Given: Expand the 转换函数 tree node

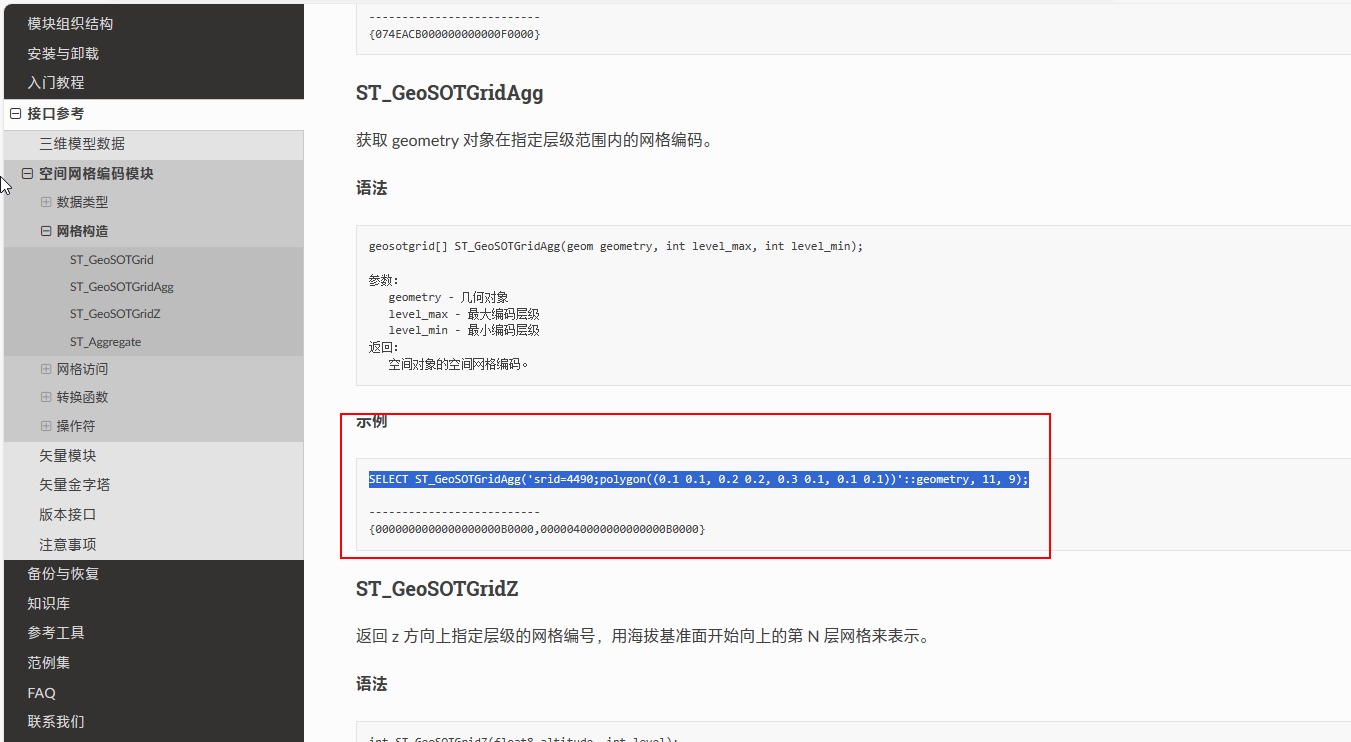Looking at the screenshot, I should [x=46, y=397].
